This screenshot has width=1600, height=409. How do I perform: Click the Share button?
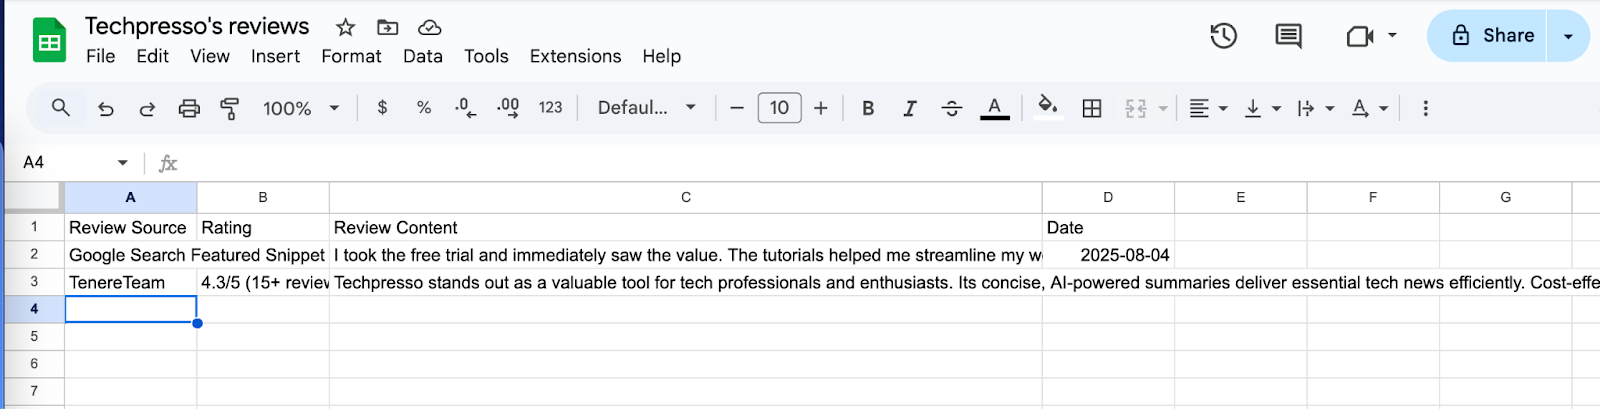point(1487,36)
